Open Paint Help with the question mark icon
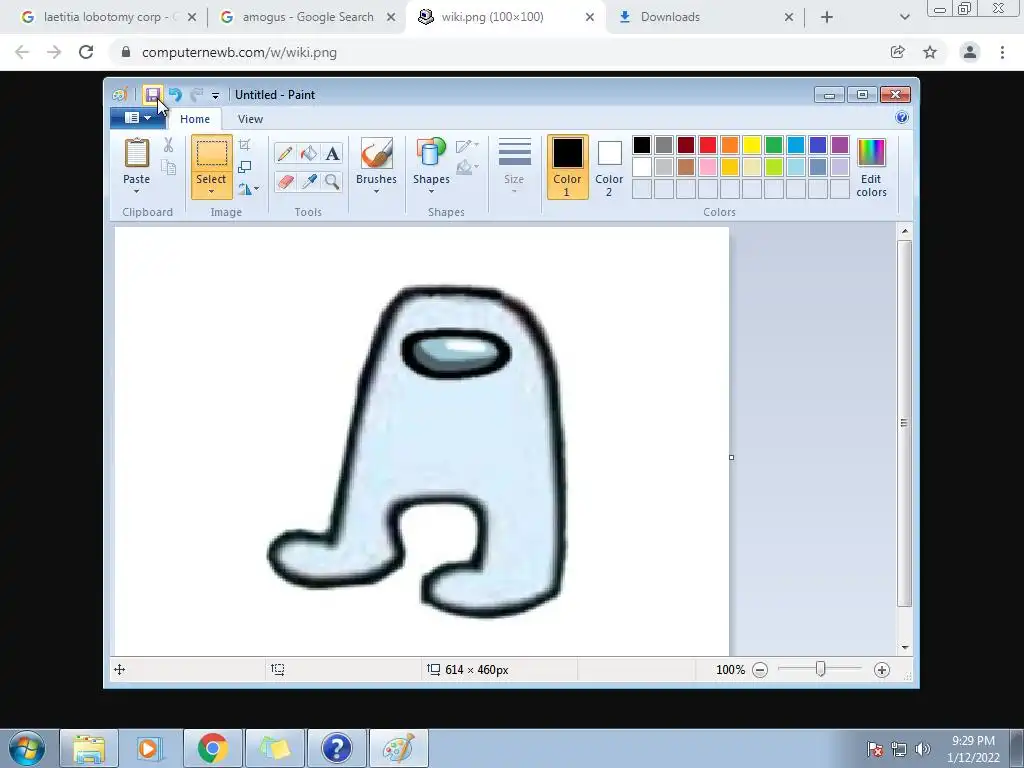 coord(902,118)
